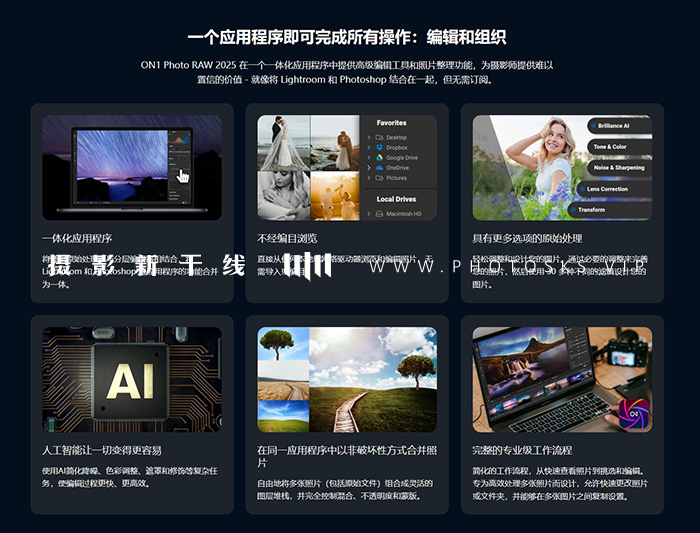Screen dimensions: 700x533
Task: Click the 一体化应用程序 card heading
Action: click(x=77, y=238)
